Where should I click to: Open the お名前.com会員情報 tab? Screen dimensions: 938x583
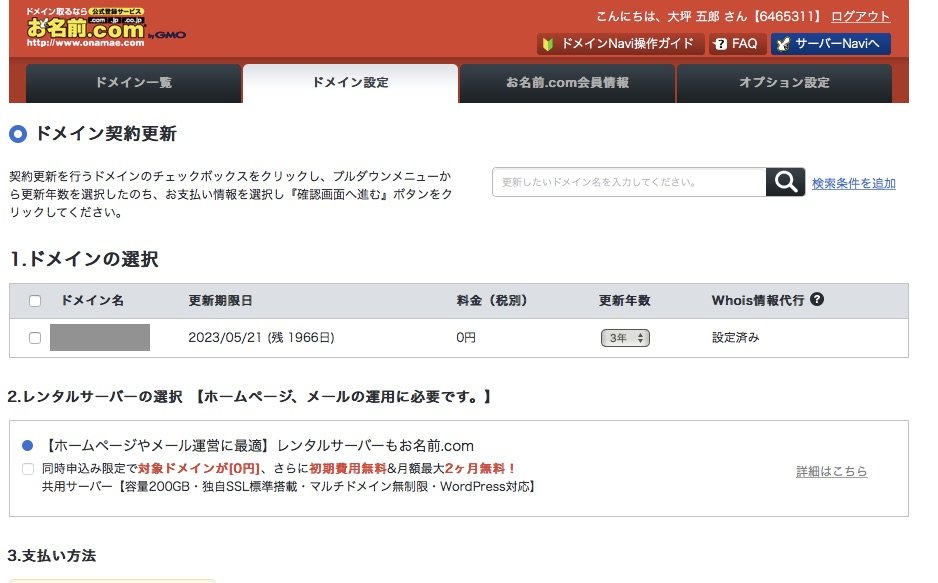click(567, 83)
